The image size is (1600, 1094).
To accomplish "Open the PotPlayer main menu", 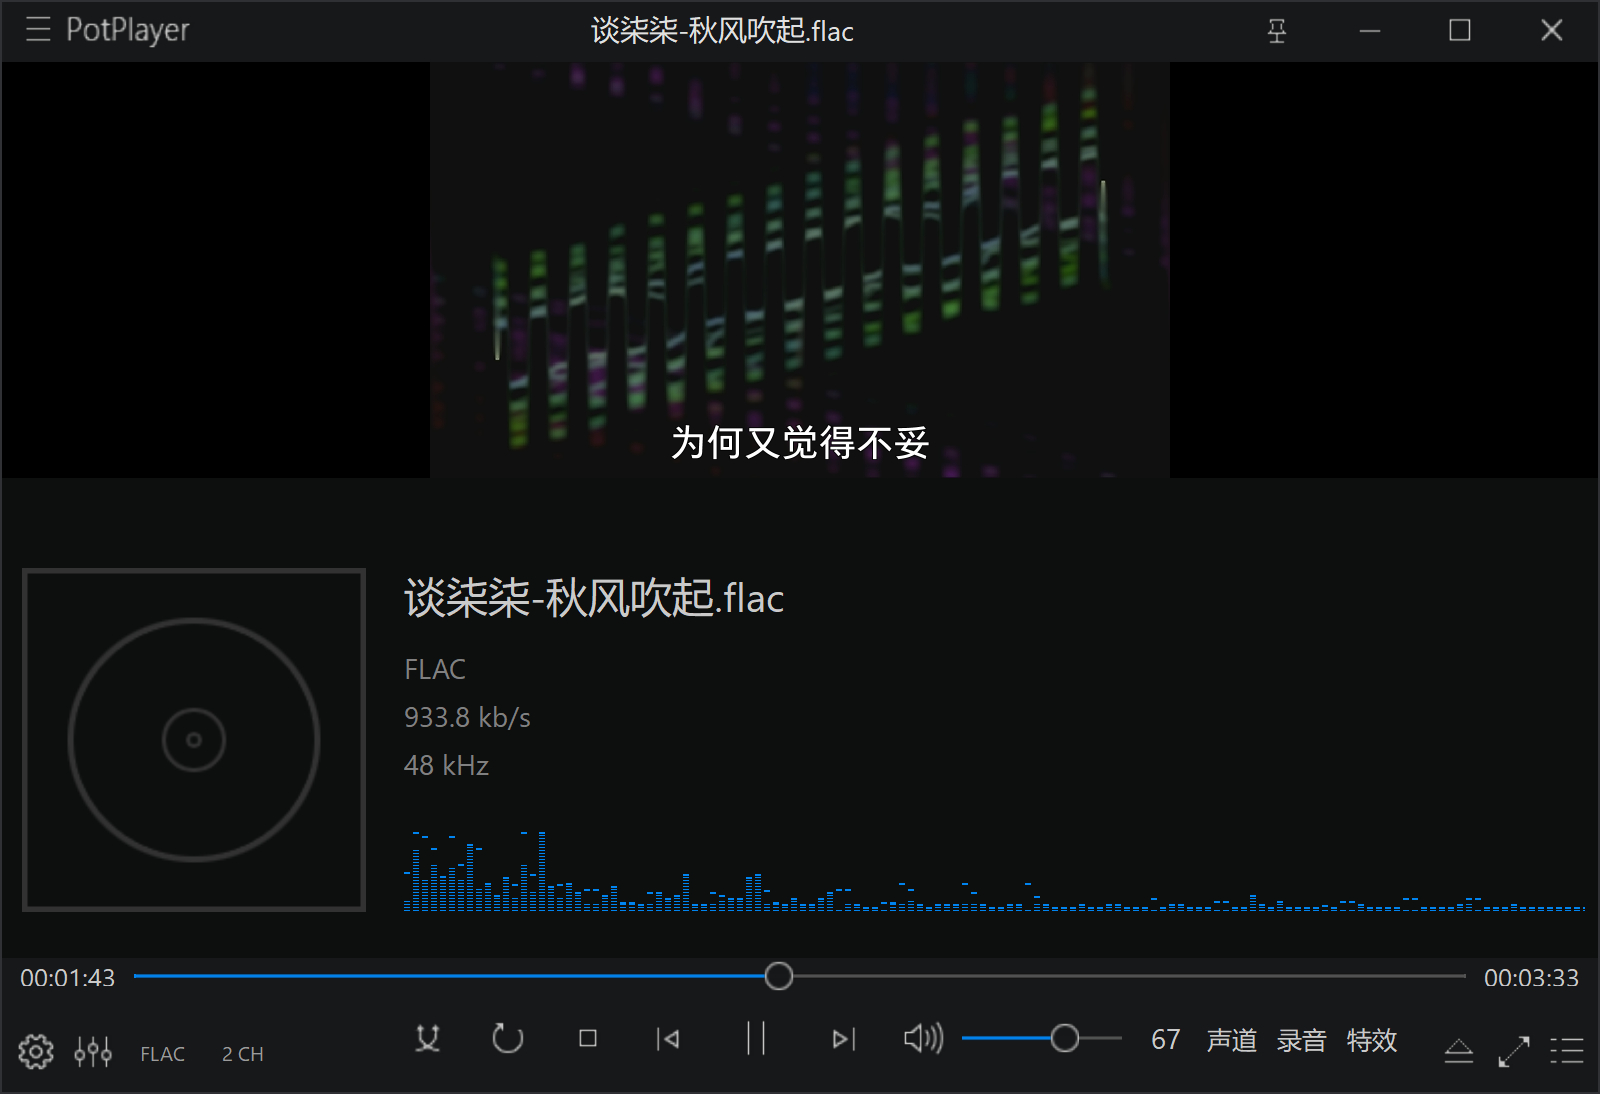I will pos(38,30).
